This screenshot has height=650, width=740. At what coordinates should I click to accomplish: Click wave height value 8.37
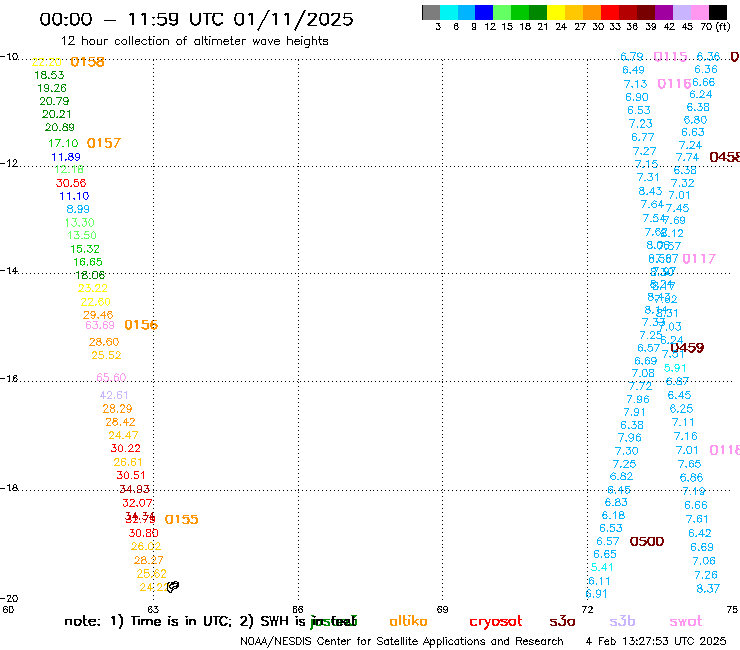pyautogui.click(x=708, y=589)
